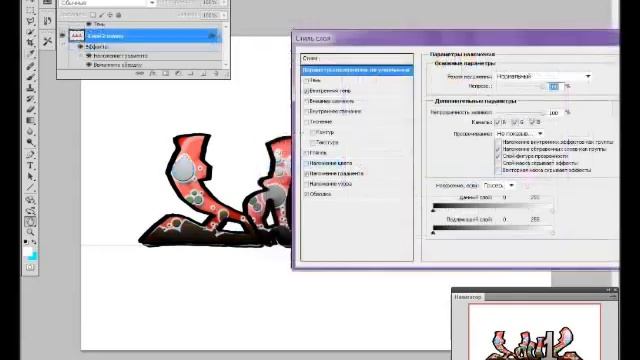Enable the Внешнее свечение checkbox
This screenshot has width=640, height=360.
tap(306, 101)
